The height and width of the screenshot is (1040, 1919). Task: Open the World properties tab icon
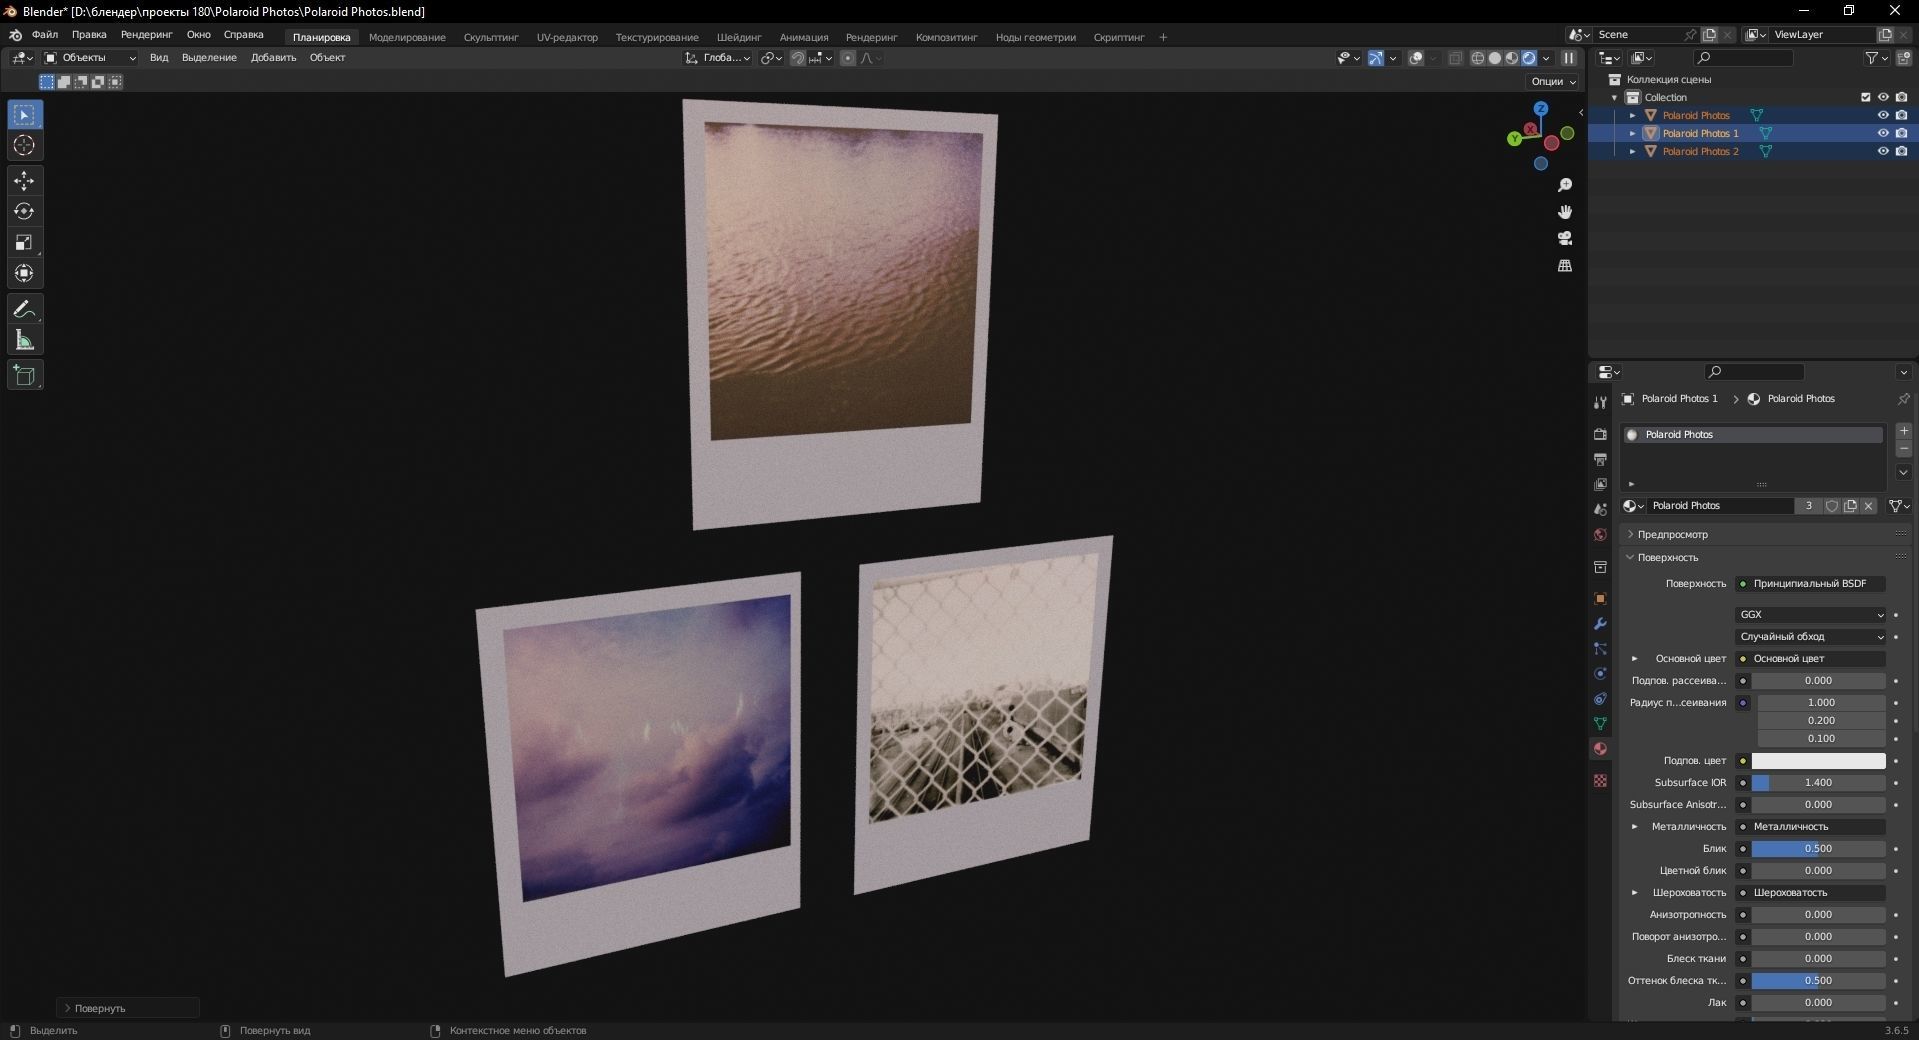click(x=1600, y=535)
